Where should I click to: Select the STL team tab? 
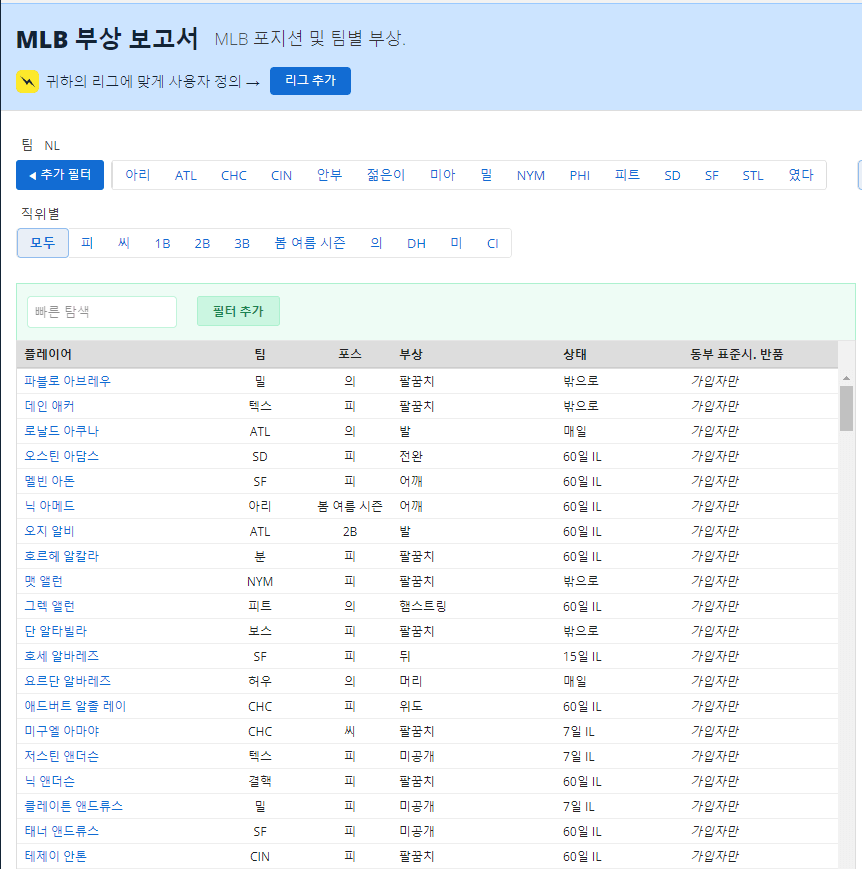752,175
